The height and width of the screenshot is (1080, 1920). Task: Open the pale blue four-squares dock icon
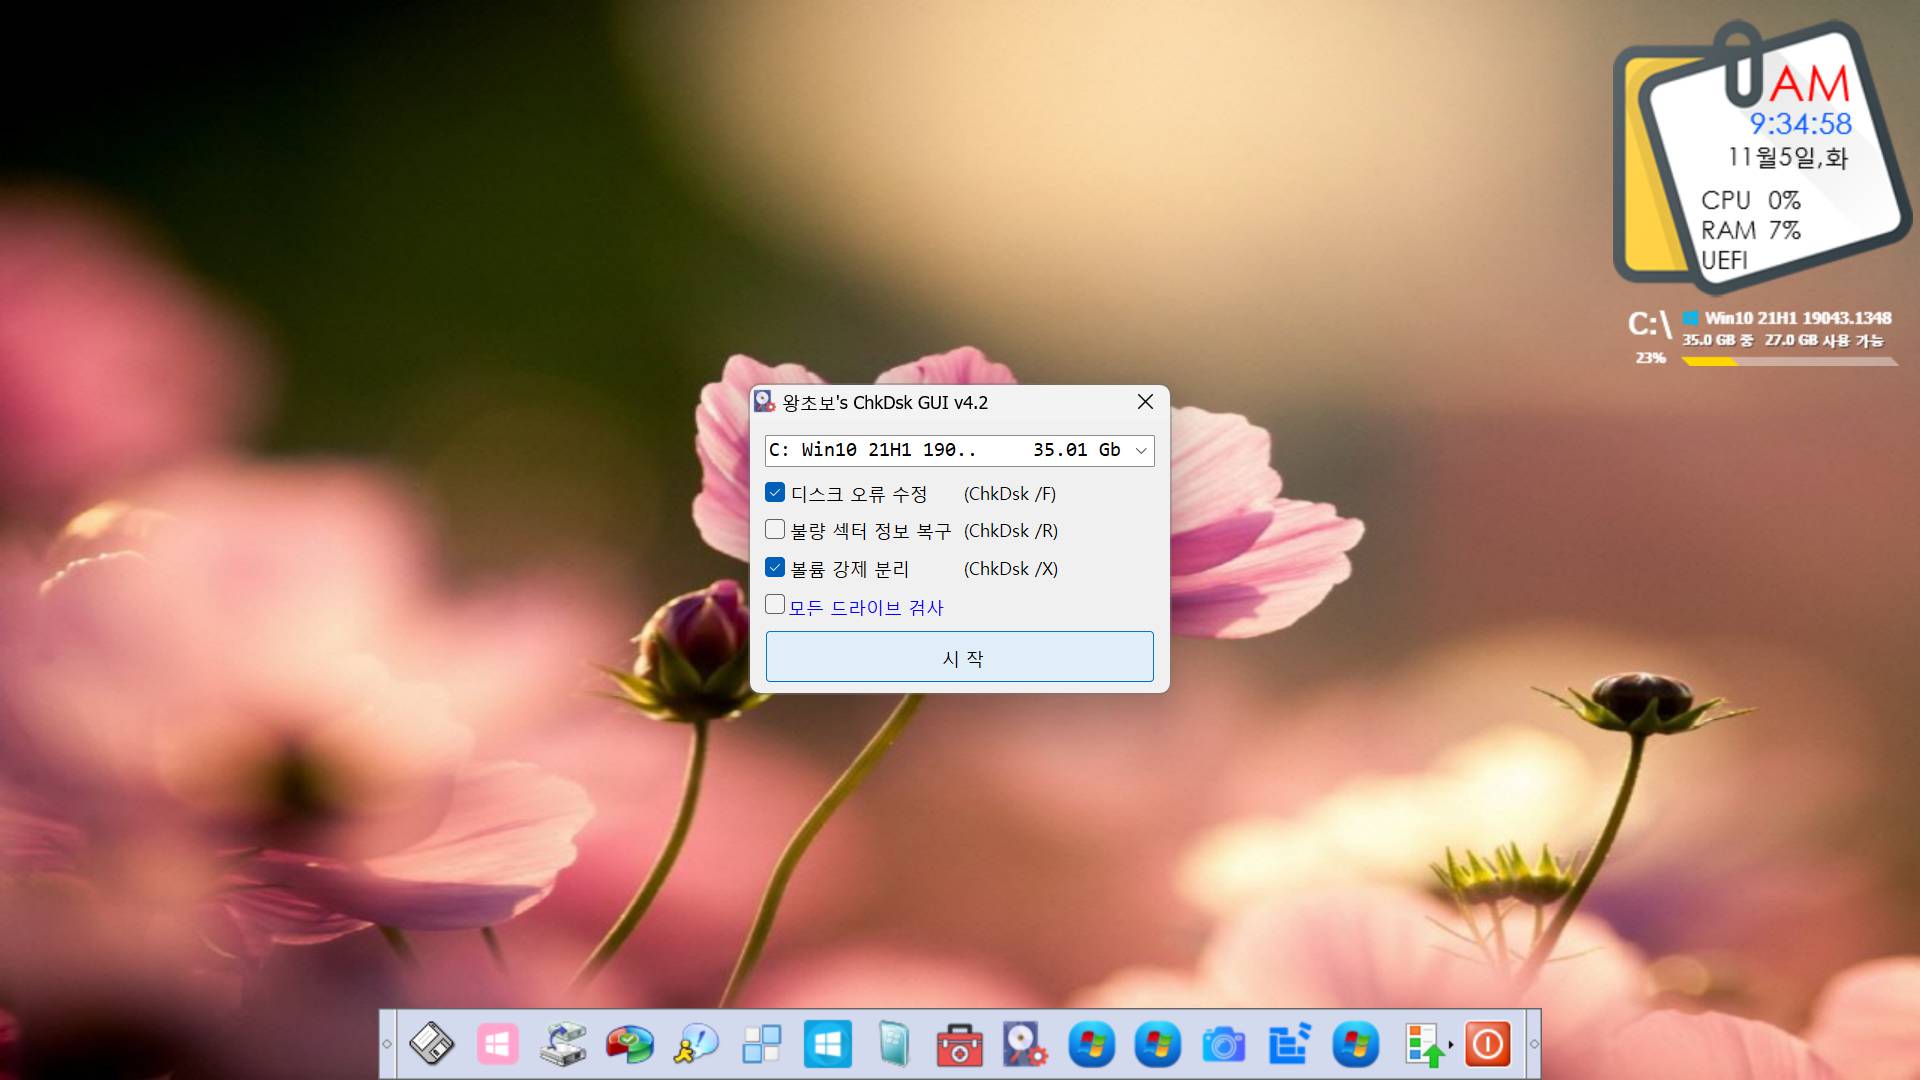[761, 1045]
